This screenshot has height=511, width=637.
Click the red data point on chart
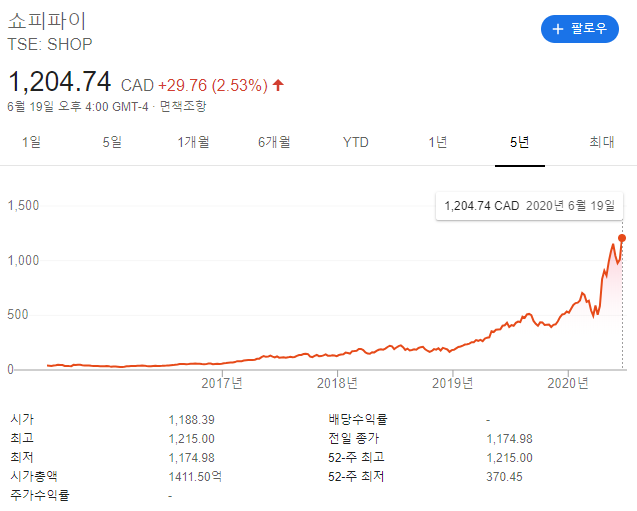click(x=622, y=238)
